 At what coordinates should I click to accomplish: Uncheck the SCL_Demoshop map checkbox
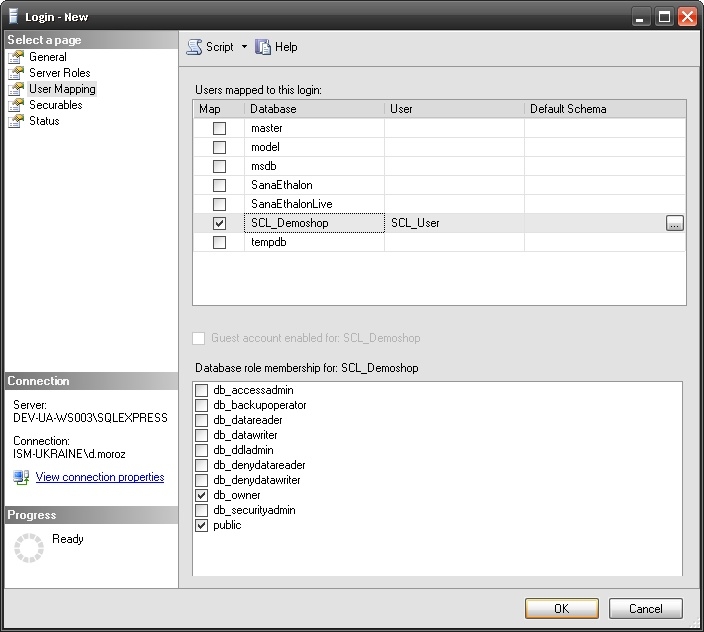click(x=219, y=223)
